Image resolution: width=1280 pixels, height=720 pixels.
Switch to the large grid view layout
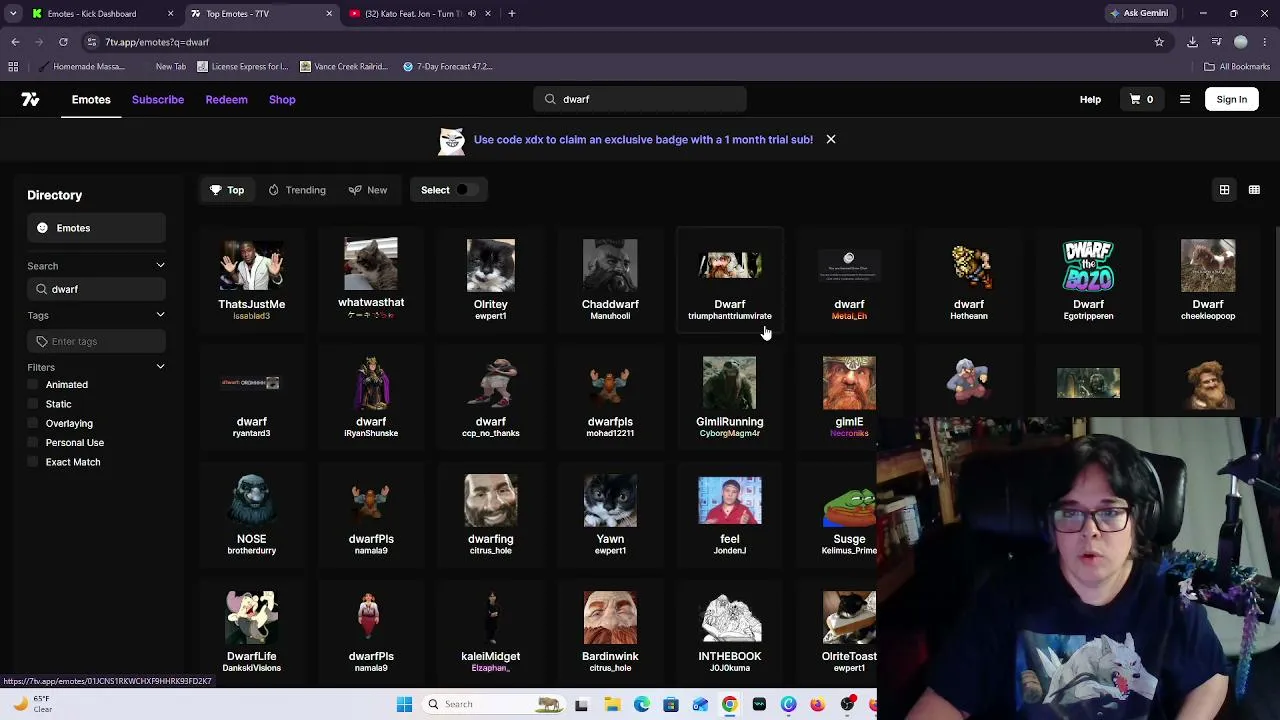click(1224, 190)
